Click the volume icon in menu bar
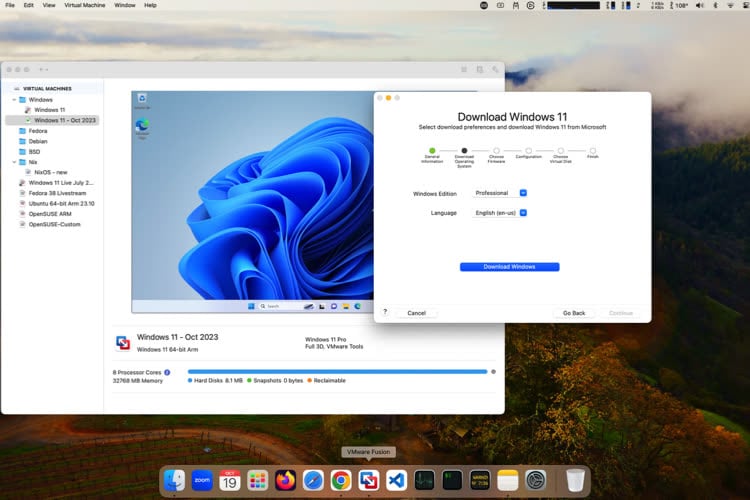Screen dimensions: 750x500 [x=700, y=5]
